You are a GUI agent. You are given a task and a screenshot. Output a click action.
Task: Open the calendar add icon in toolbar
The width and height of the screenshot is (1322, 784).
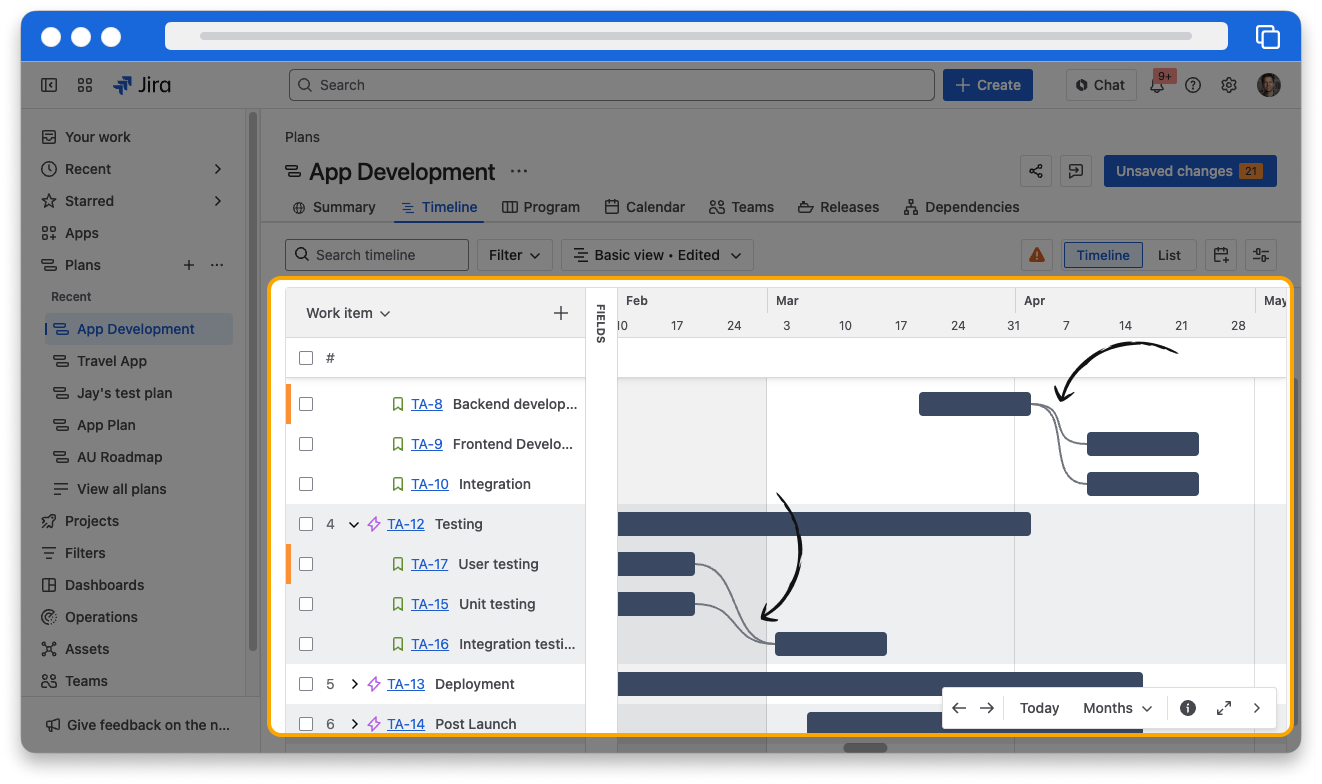1221,255
